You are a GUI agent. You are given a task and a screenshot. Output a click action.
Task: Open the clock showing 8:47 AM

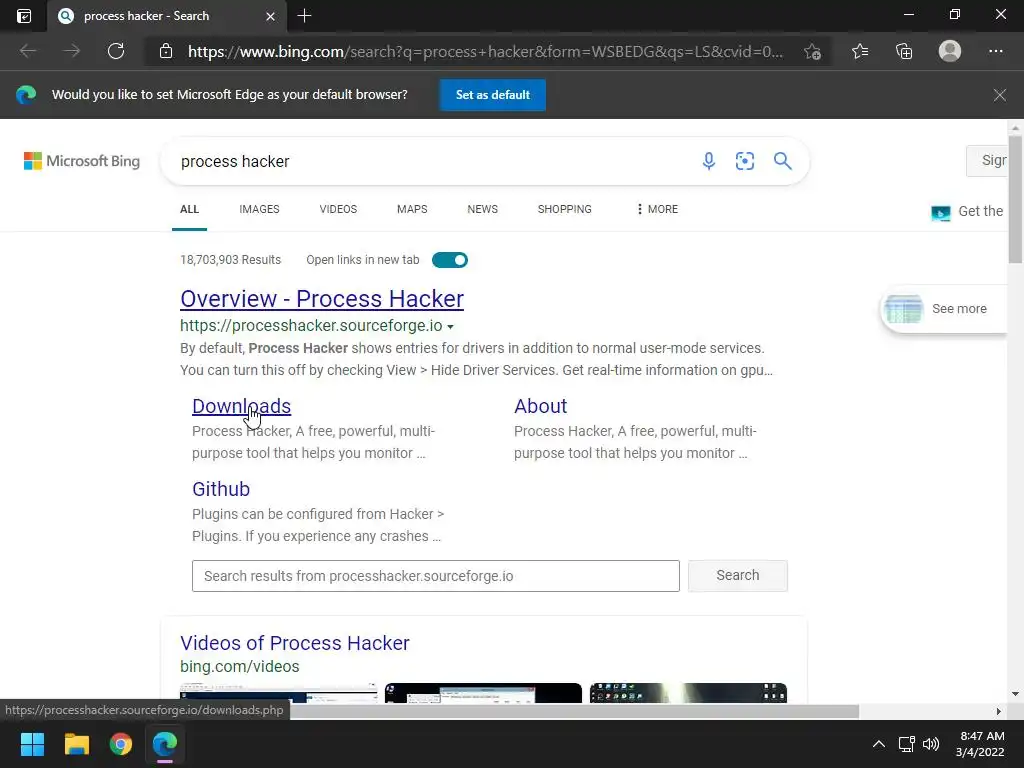[981, 744]
